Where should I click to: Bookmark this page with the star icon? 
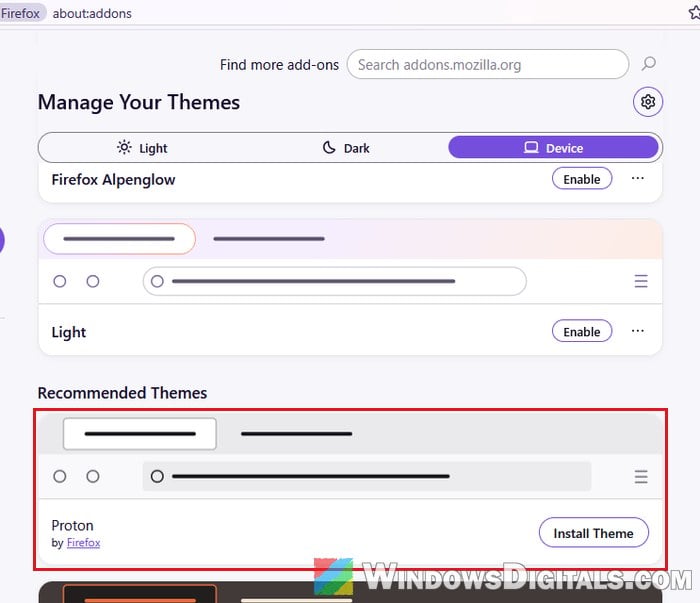click(695, 12)
